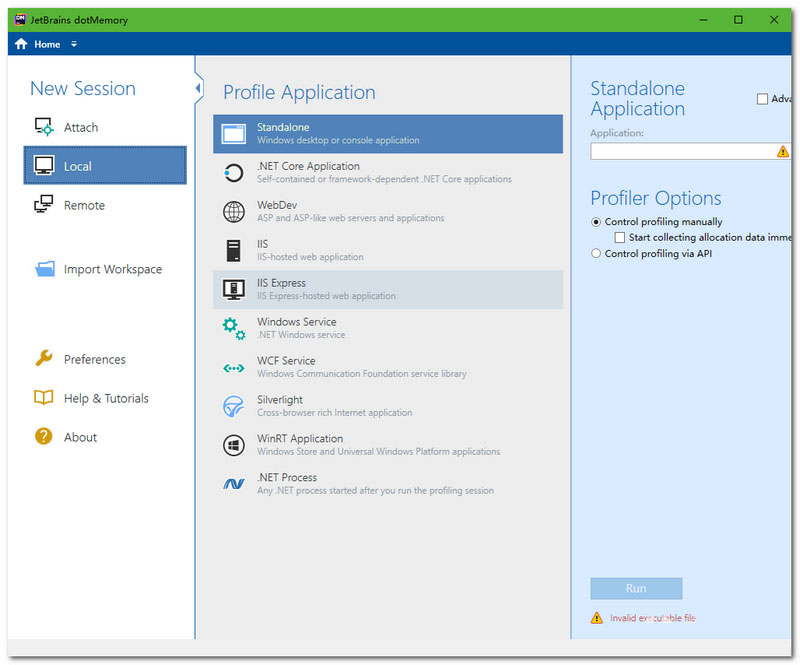800x665 pixels.
Task: Click 'Any .NET process started after' description
Action: (376, 490)
